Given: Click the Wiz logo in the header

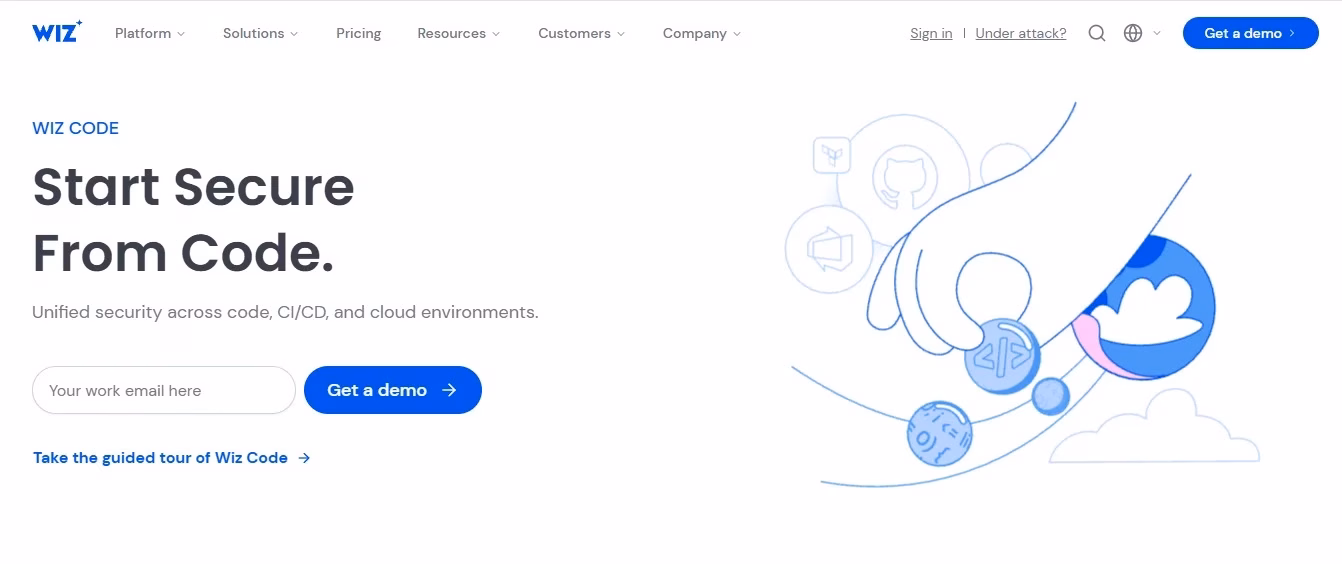Looking at the screenshot, I should coord(57,32).
